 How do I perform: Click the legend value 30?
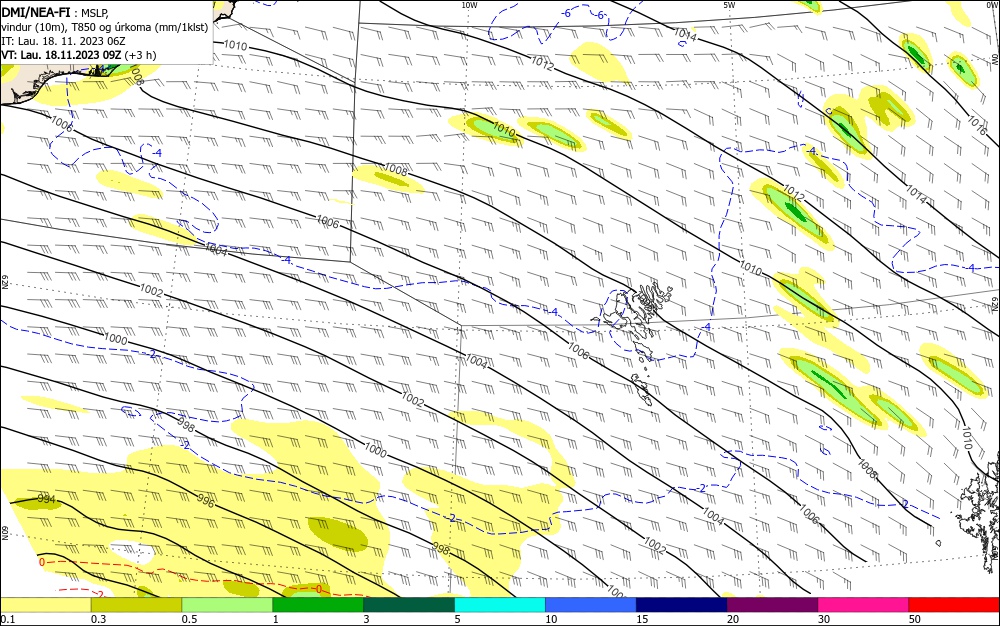pyautogui.click(x=824, y=619)
